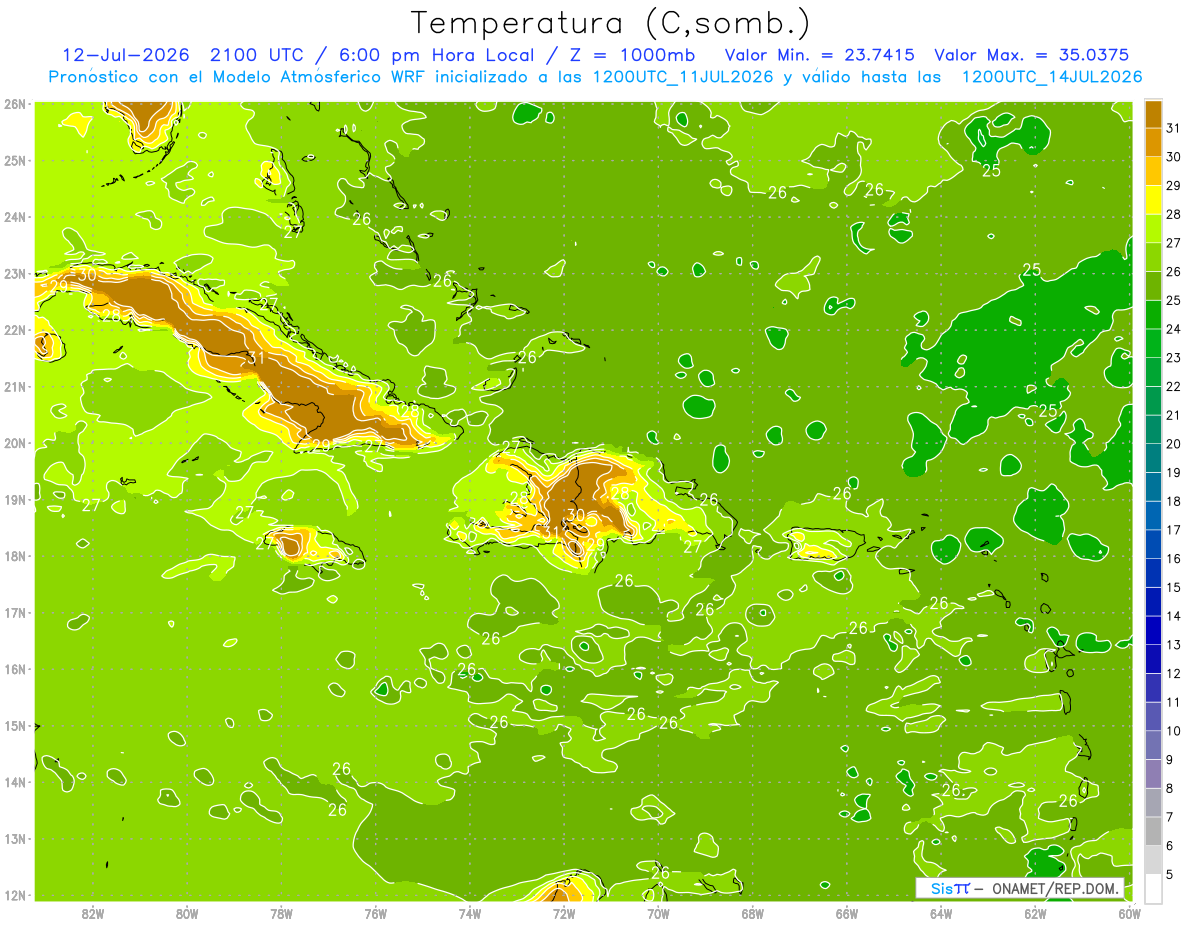This screenshot has width=1200, height=927.
Task: Click the "22N" latitude axis label
Action: pos(14,330)
